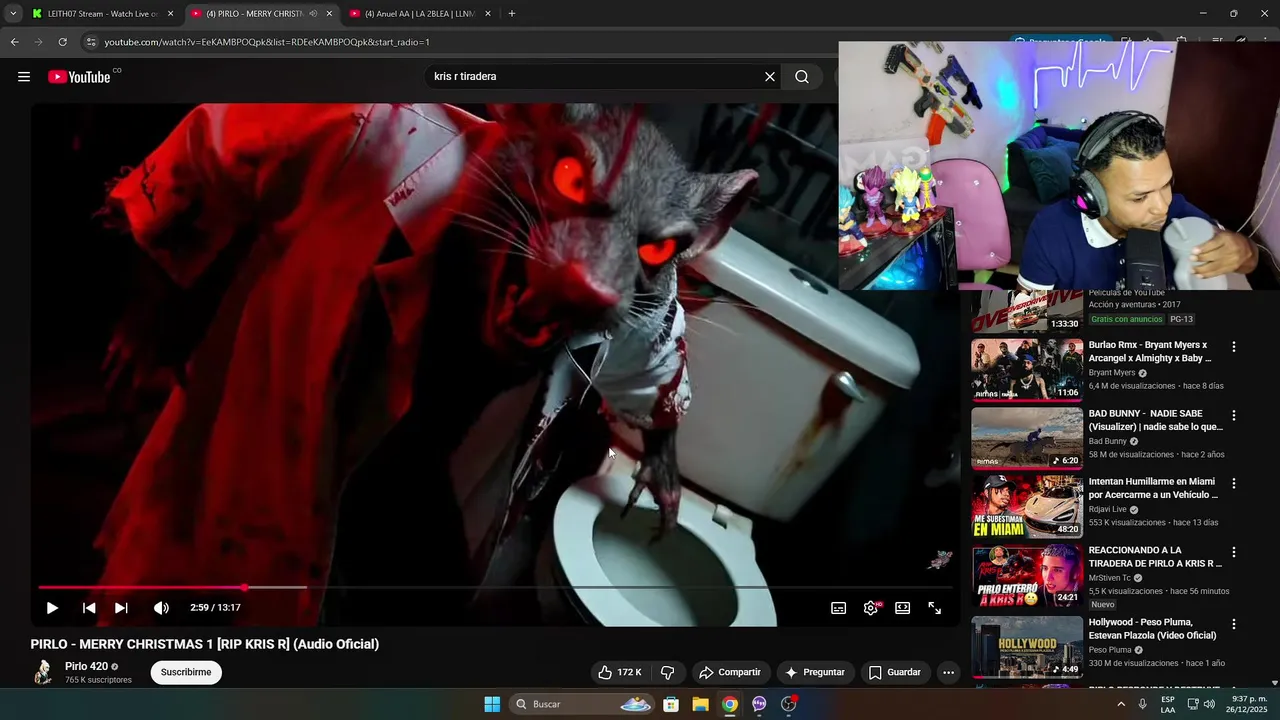
Task: Enter fullscreen mode
Action: click(935, 608)
